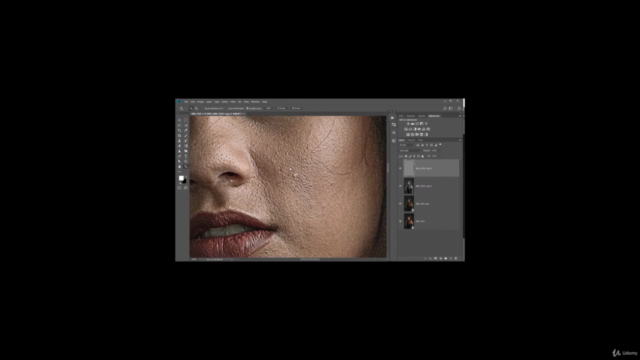
Task: Select the Gradient tool
Action: coord(186,146)
